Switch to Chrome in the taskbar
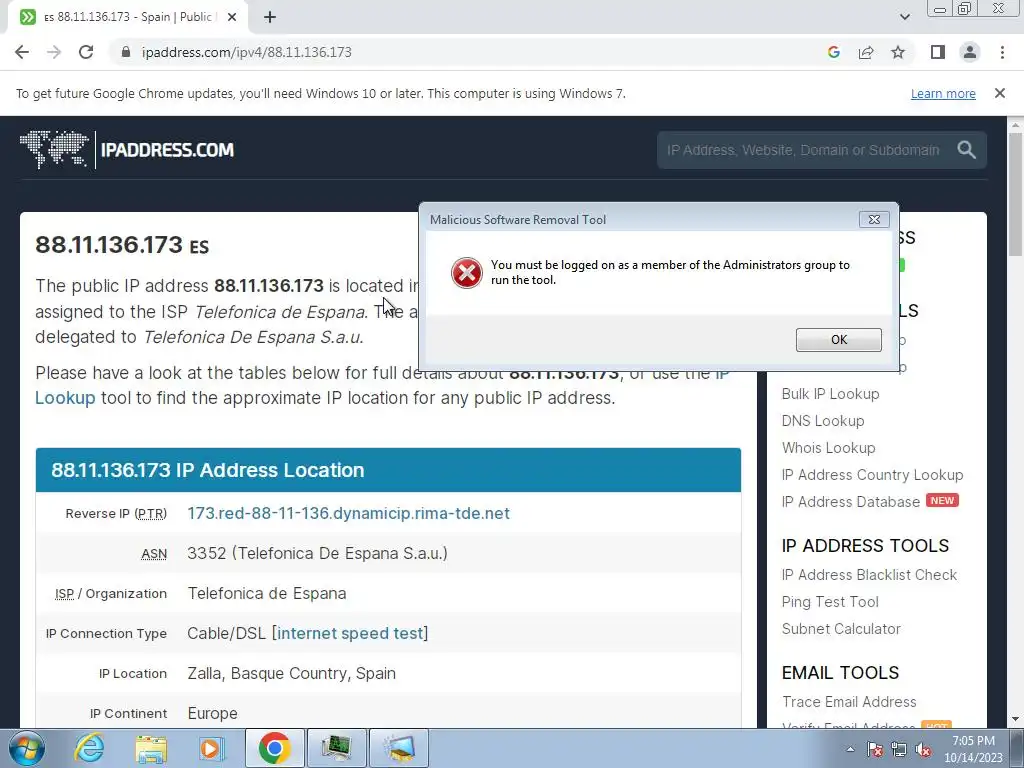 click(x=274, y=748)
